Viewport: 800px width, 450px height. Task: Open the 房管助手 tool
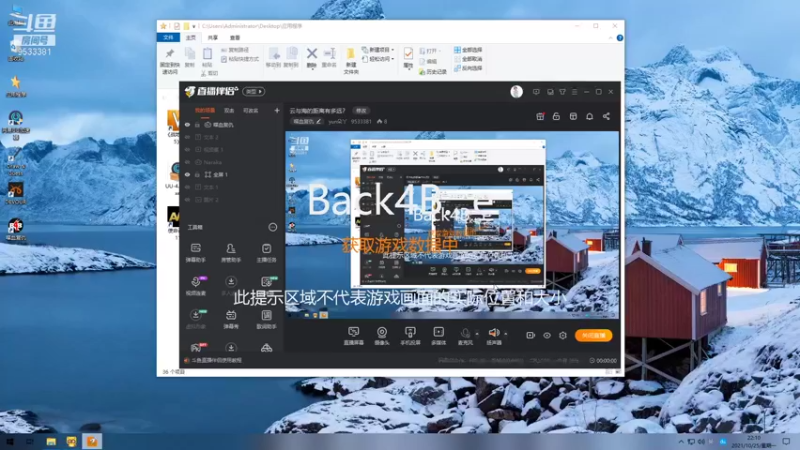pos(231,253)
